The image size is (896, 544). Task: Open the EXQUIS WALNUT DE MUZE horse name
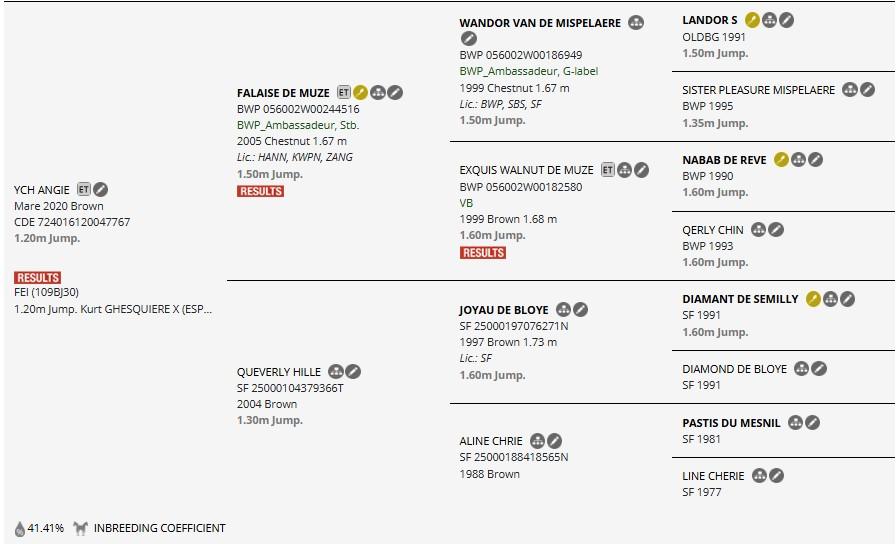click(526, 170)
